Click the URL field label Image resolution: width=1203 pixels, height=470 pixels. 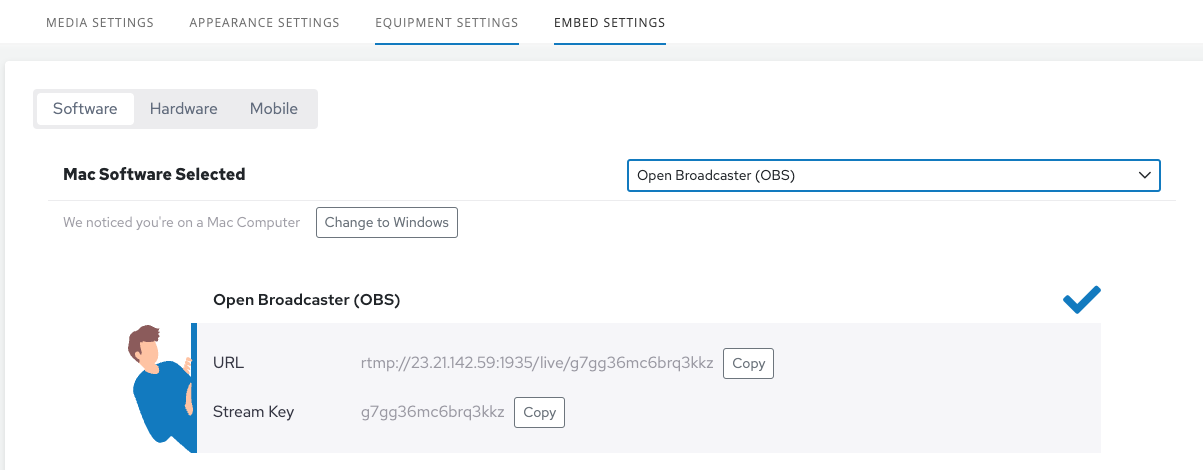click(x=228, y=363)
